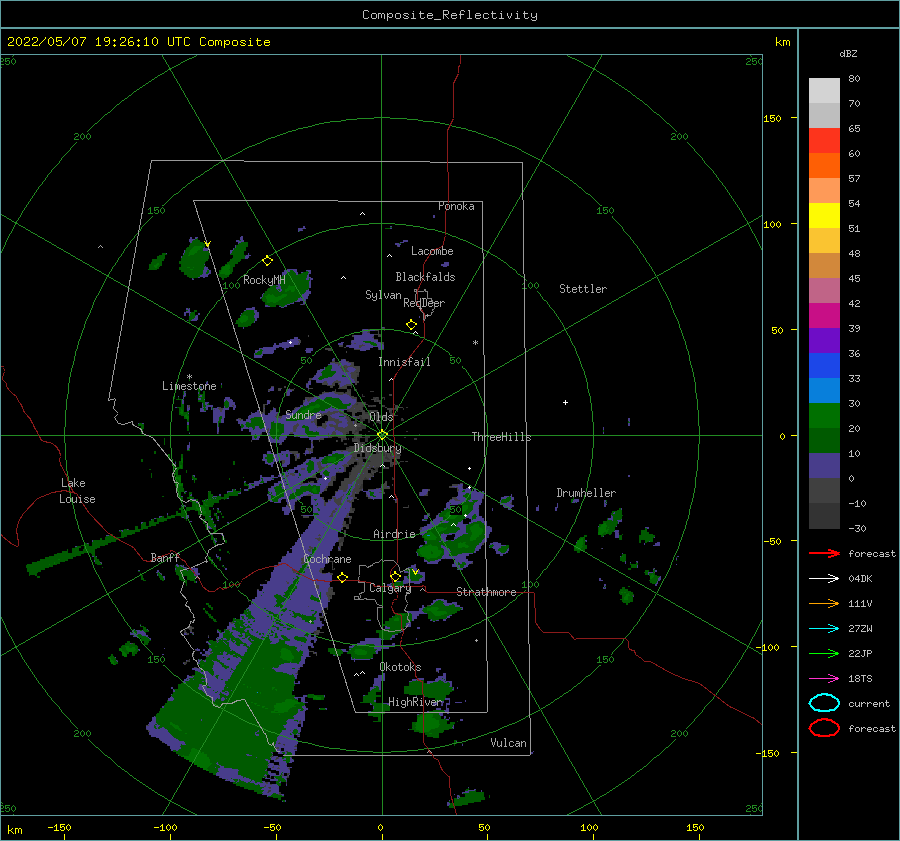Click the light gray 70 dBZ swatch
Image resolution: width=900 pixels, height=841 pixels.
824,91
